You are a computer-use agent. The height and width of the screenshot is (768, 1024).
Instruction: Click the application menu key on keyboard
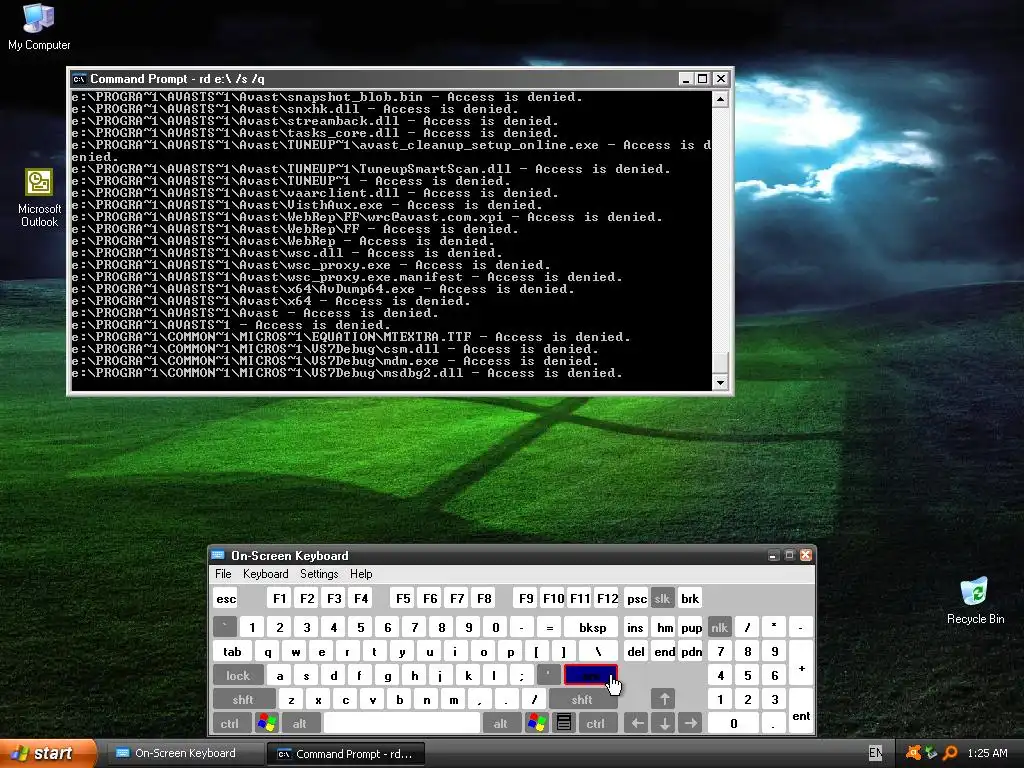point(564,723)
